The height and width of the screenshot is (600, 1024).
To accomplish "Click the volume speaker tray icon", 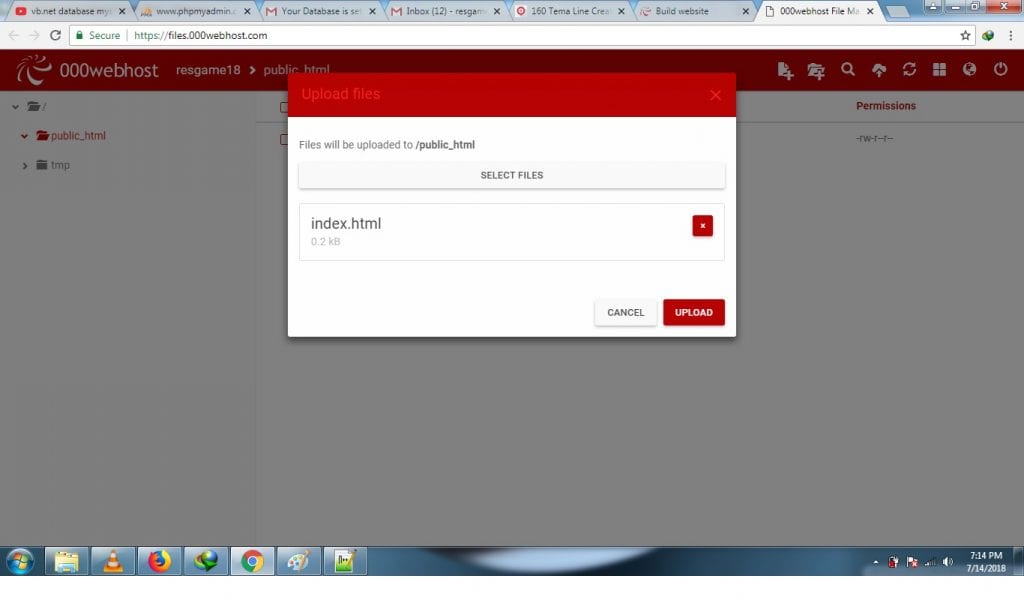I will 948,562.
